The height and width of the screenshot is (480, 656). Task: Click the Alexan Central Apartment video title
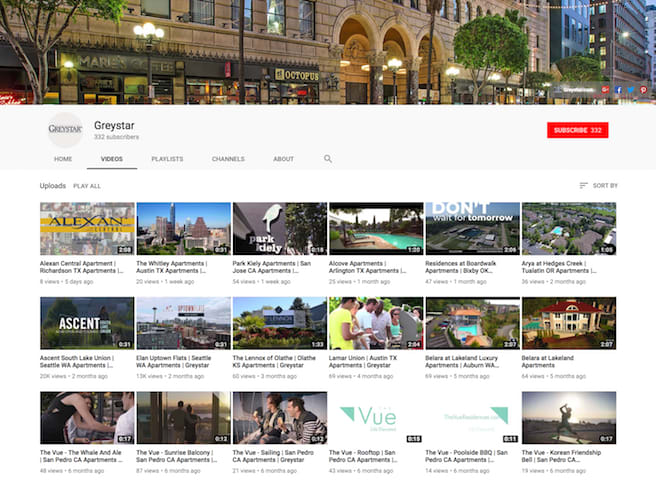[x=82, y=267]
